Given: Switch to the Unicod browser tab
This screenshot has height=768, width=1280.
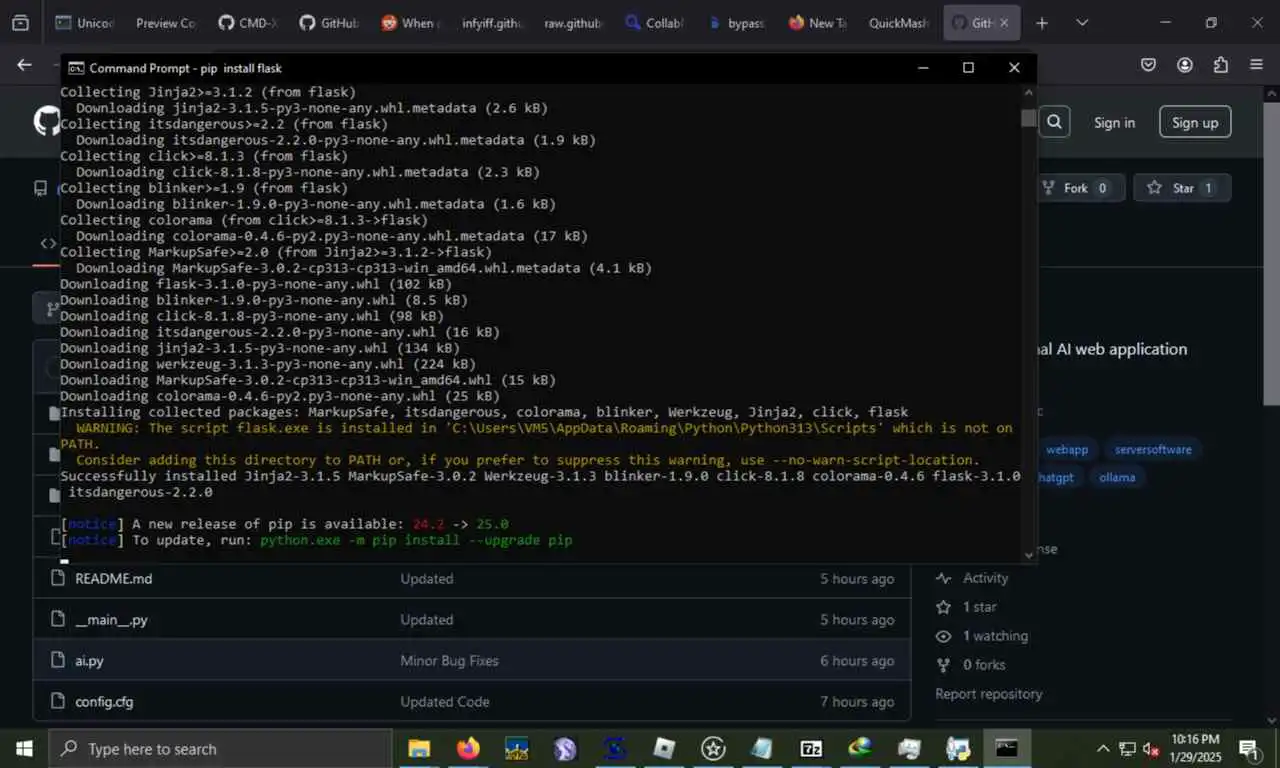Looking at the screenshot, I should point(85,23).
